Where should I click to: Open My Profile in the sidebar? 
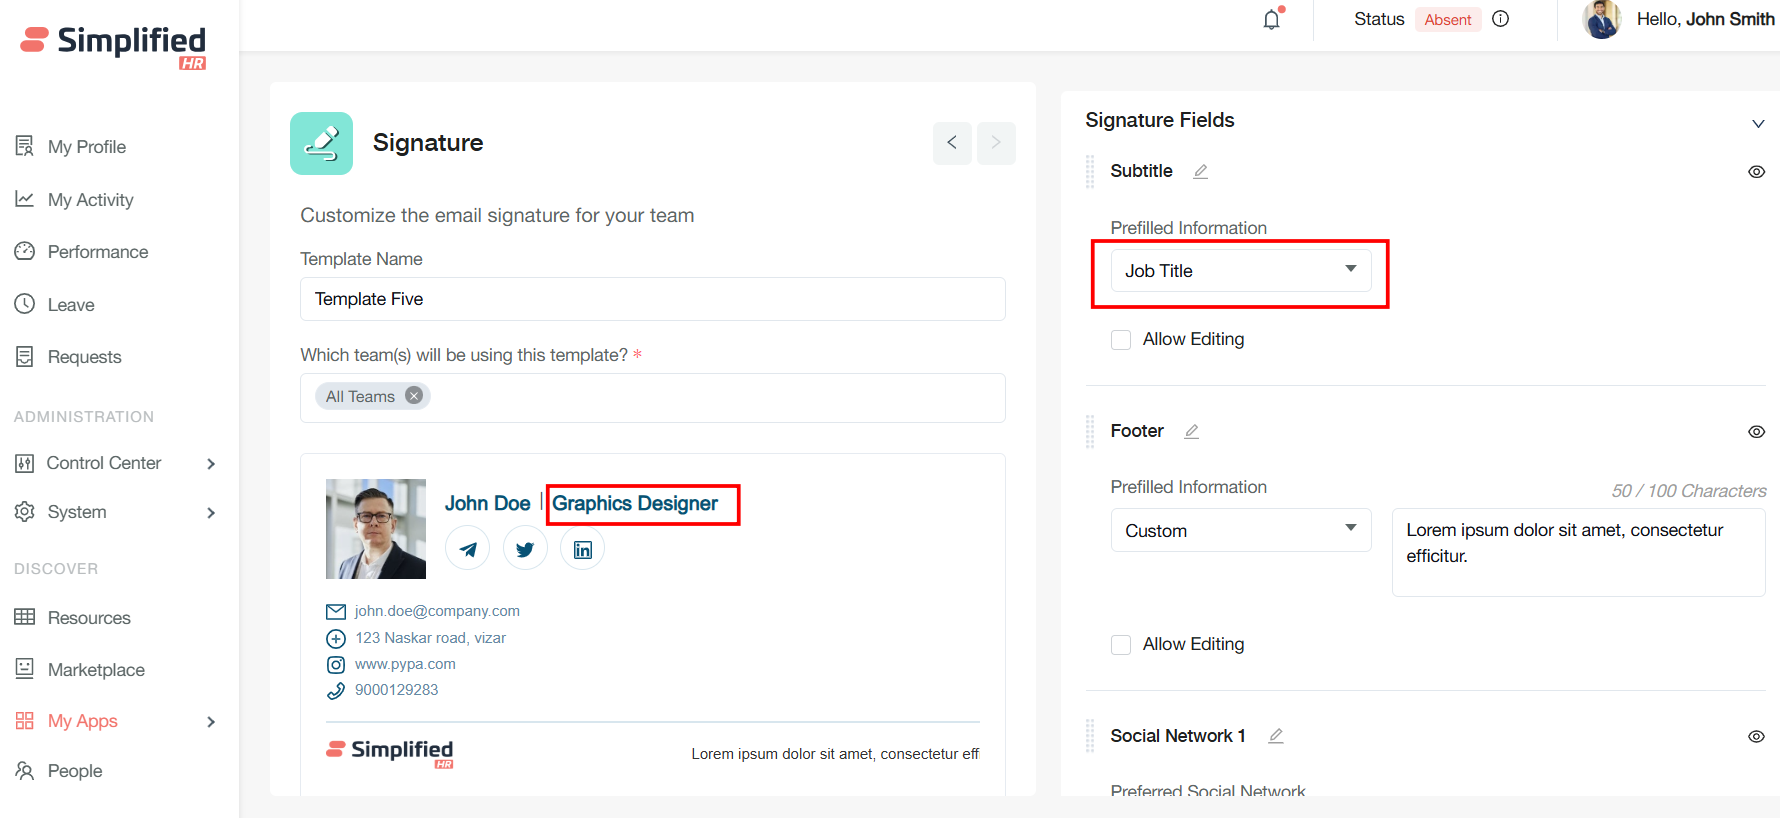(86, 147)
